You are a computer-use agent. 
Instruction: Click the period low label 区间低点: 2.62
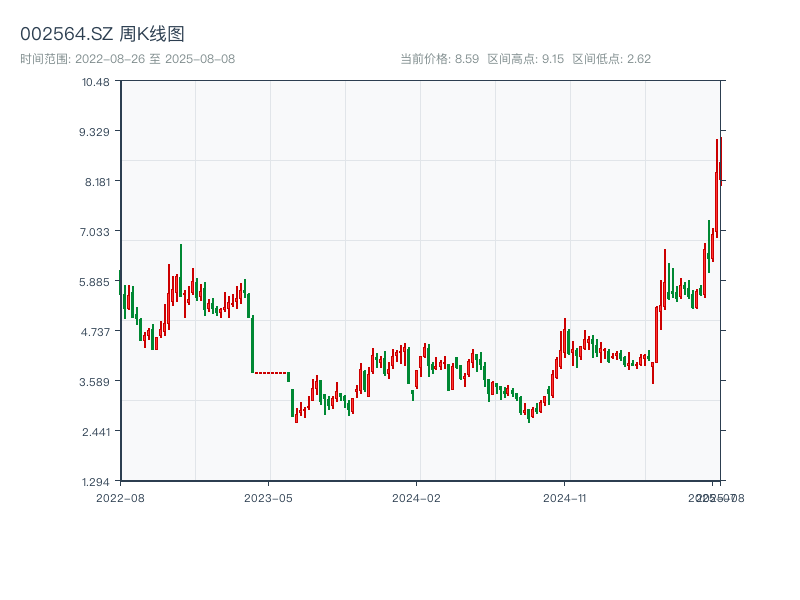pos(611,59)
